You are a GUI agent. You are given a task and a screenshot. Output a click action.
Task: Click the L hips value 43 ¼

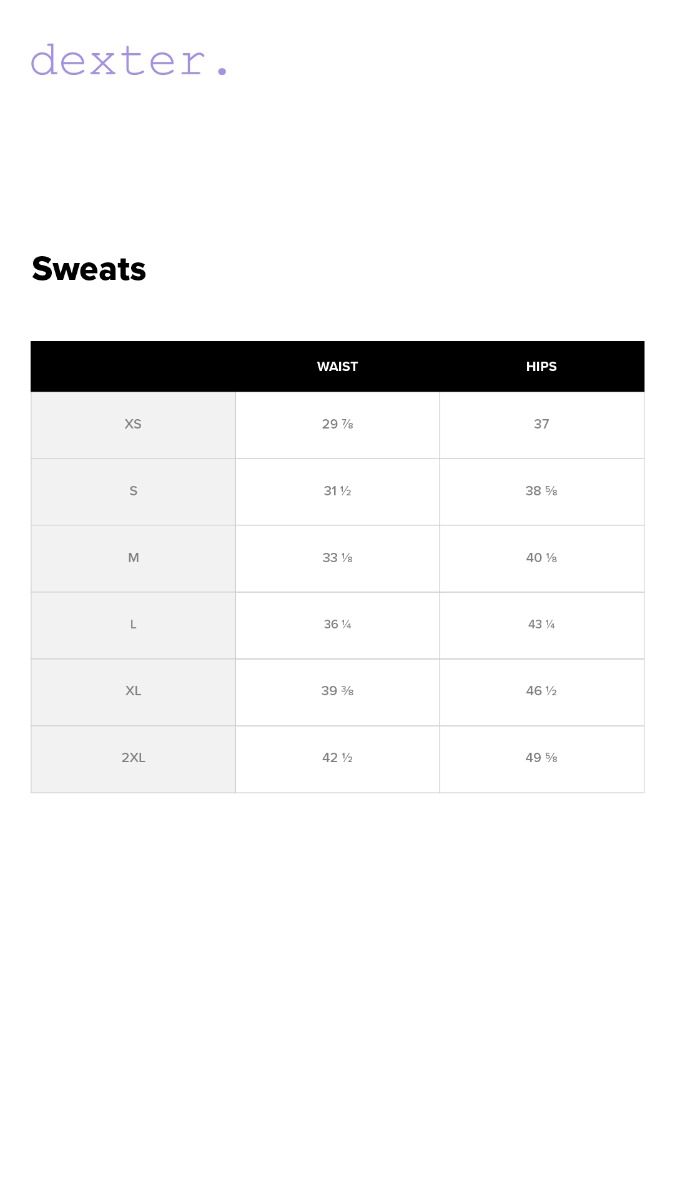[541, 625]
